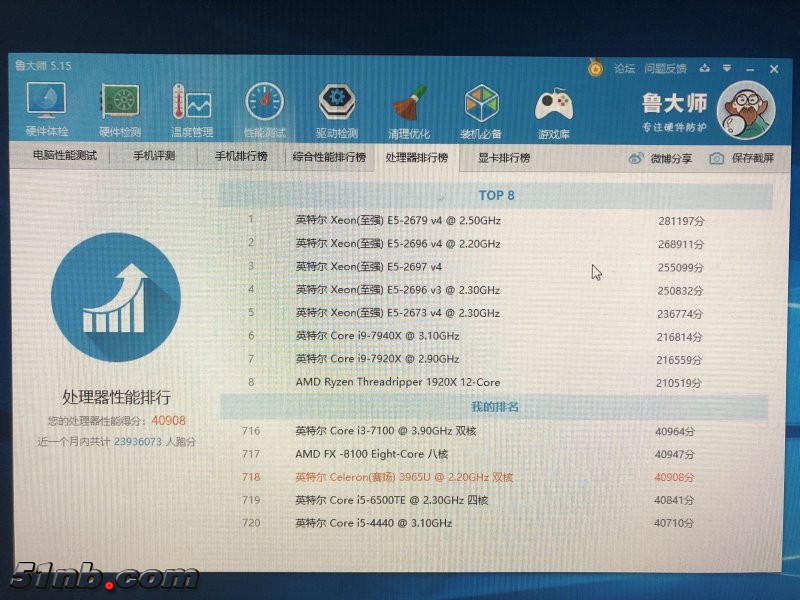
Task: Click the TOP 8 section header
Action: tap(496, 195)
